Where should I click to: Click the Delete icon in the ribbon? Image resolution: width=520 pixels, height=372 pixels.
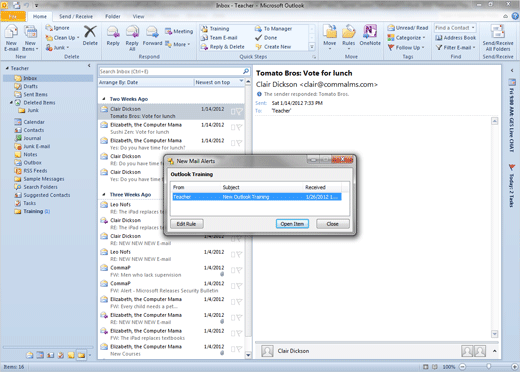[90, 35]
